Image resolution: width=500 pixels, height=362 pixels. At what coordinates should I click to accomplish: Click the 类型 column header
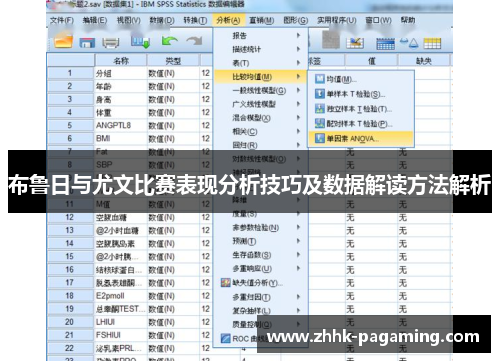[x=173, y=61]
